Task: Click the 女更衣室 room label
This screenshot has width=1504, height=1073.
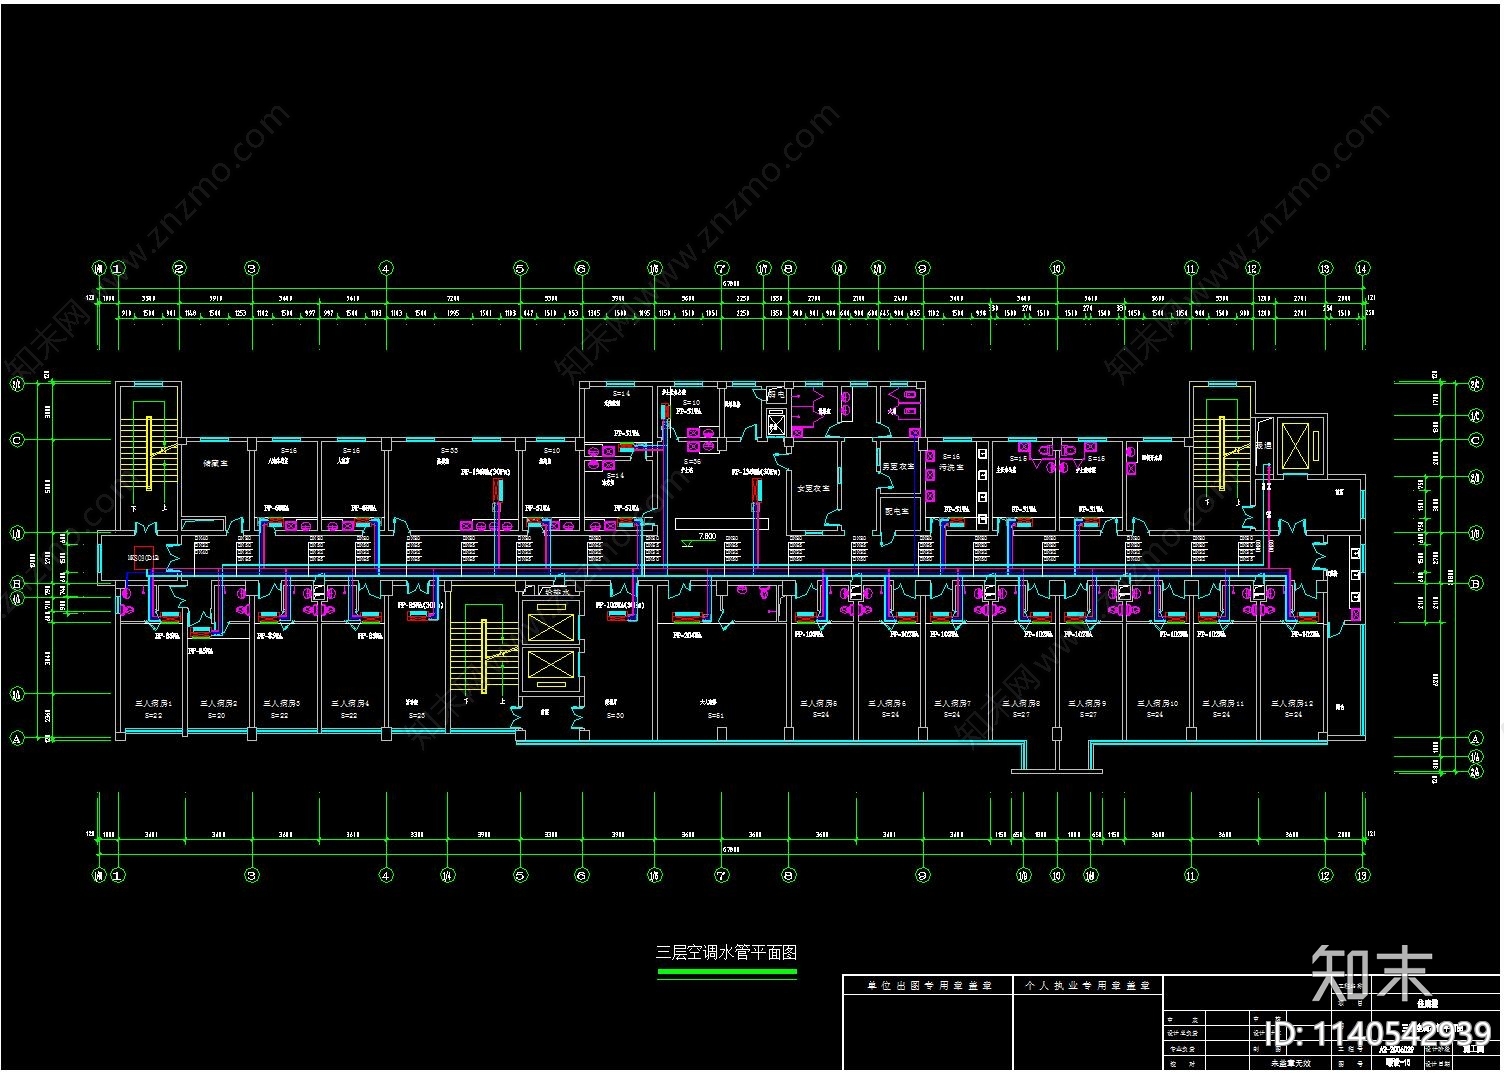Action: coord(814,489)
